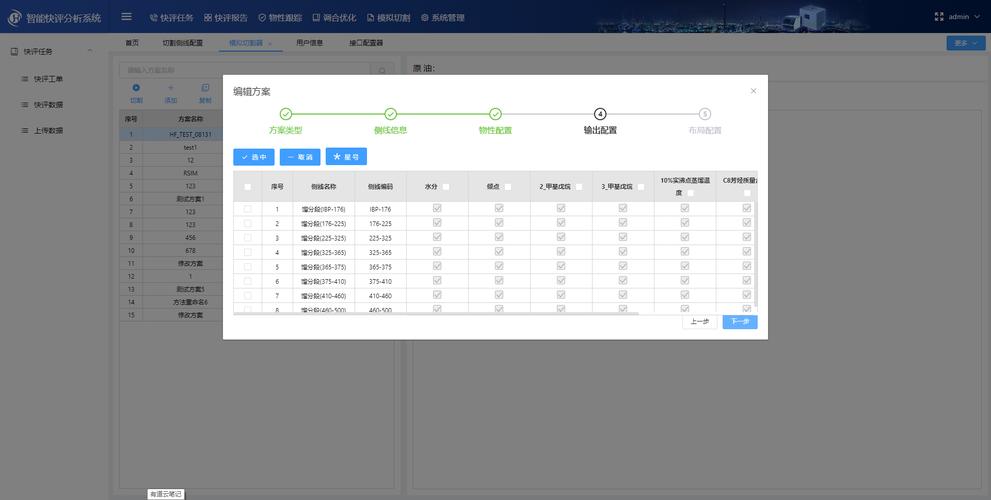Click the 上一步 button

(x=700, y=322)
